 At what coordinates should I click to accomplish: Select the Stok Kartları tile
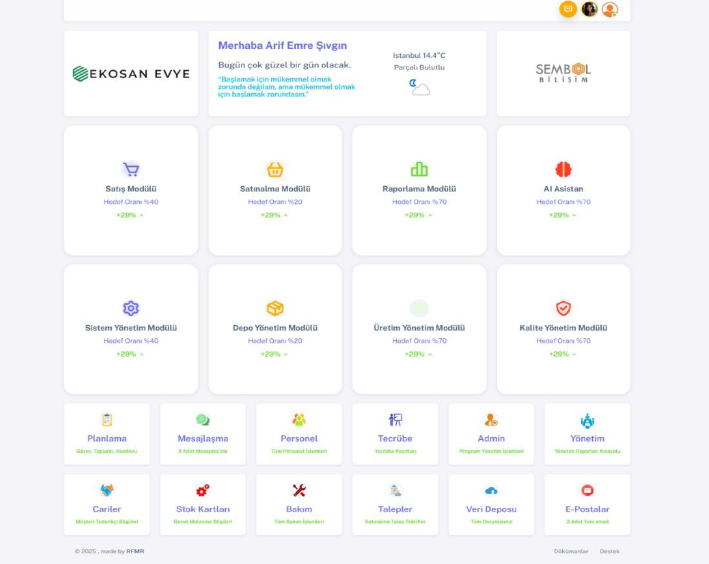pyautogui.click(x=203, y=505)
